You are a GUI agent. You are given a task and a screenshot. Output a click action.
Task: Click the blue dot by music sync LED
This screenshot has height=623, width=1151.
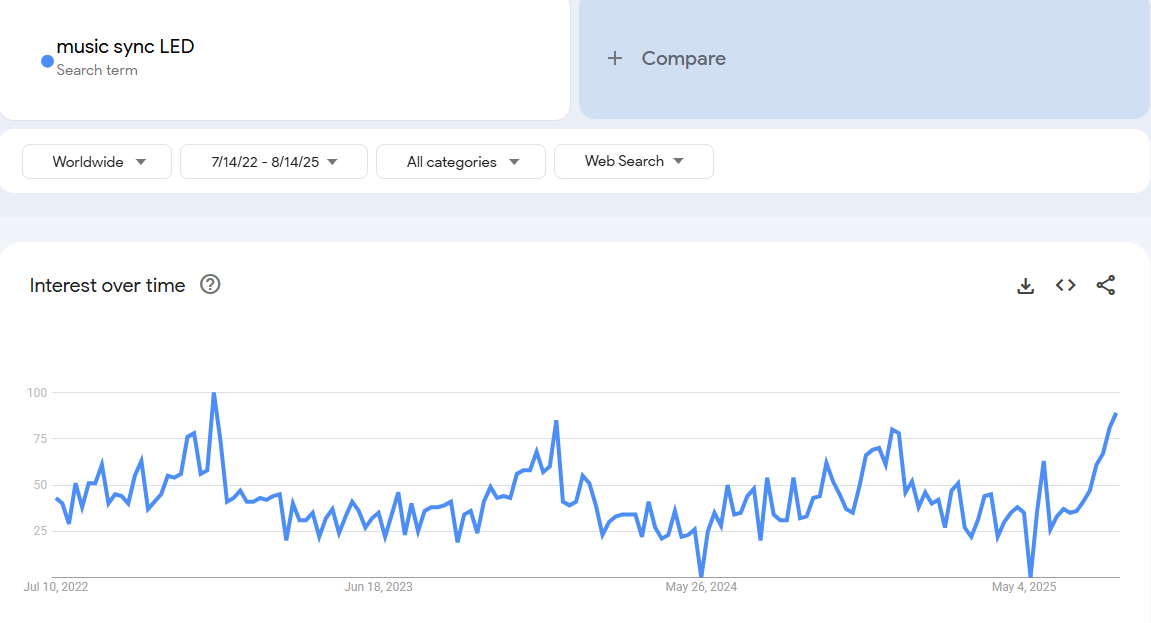[47, 61]
